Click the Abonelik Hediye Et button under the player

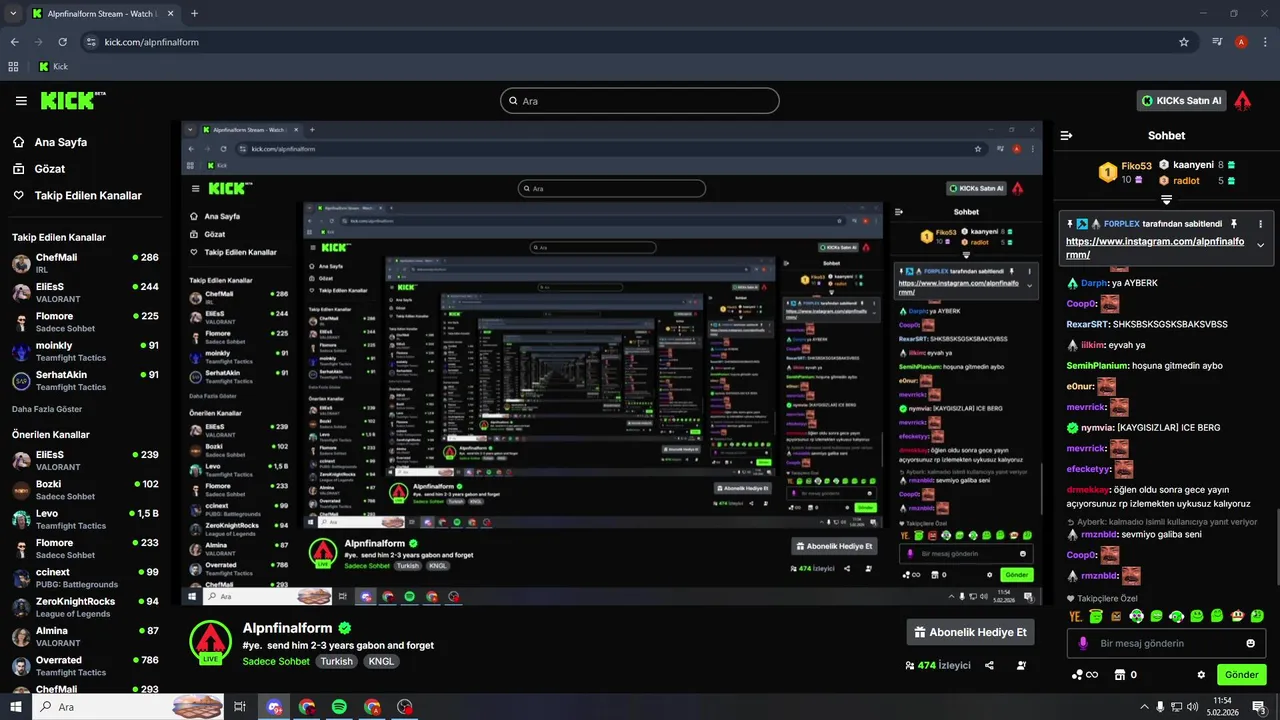tap(970, 632)
